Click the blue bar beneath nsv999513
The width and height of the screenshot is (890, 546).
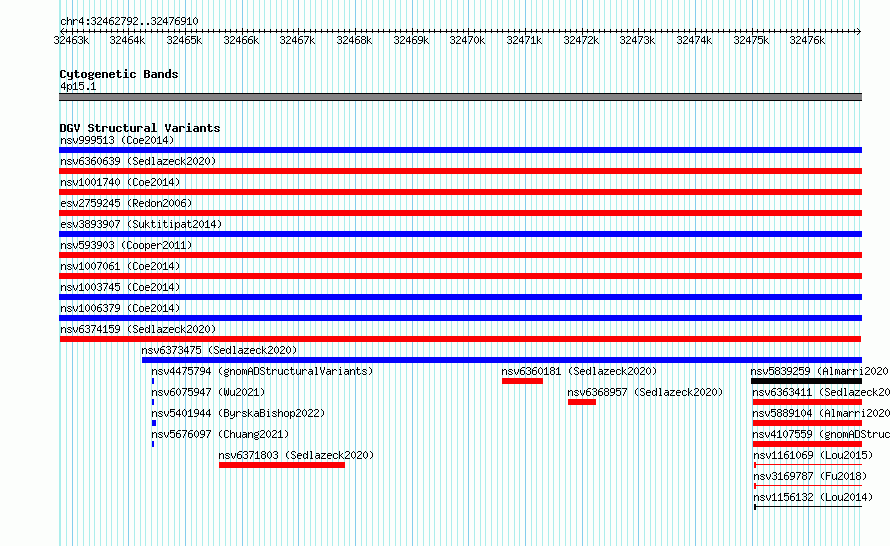tap(460, 150)
